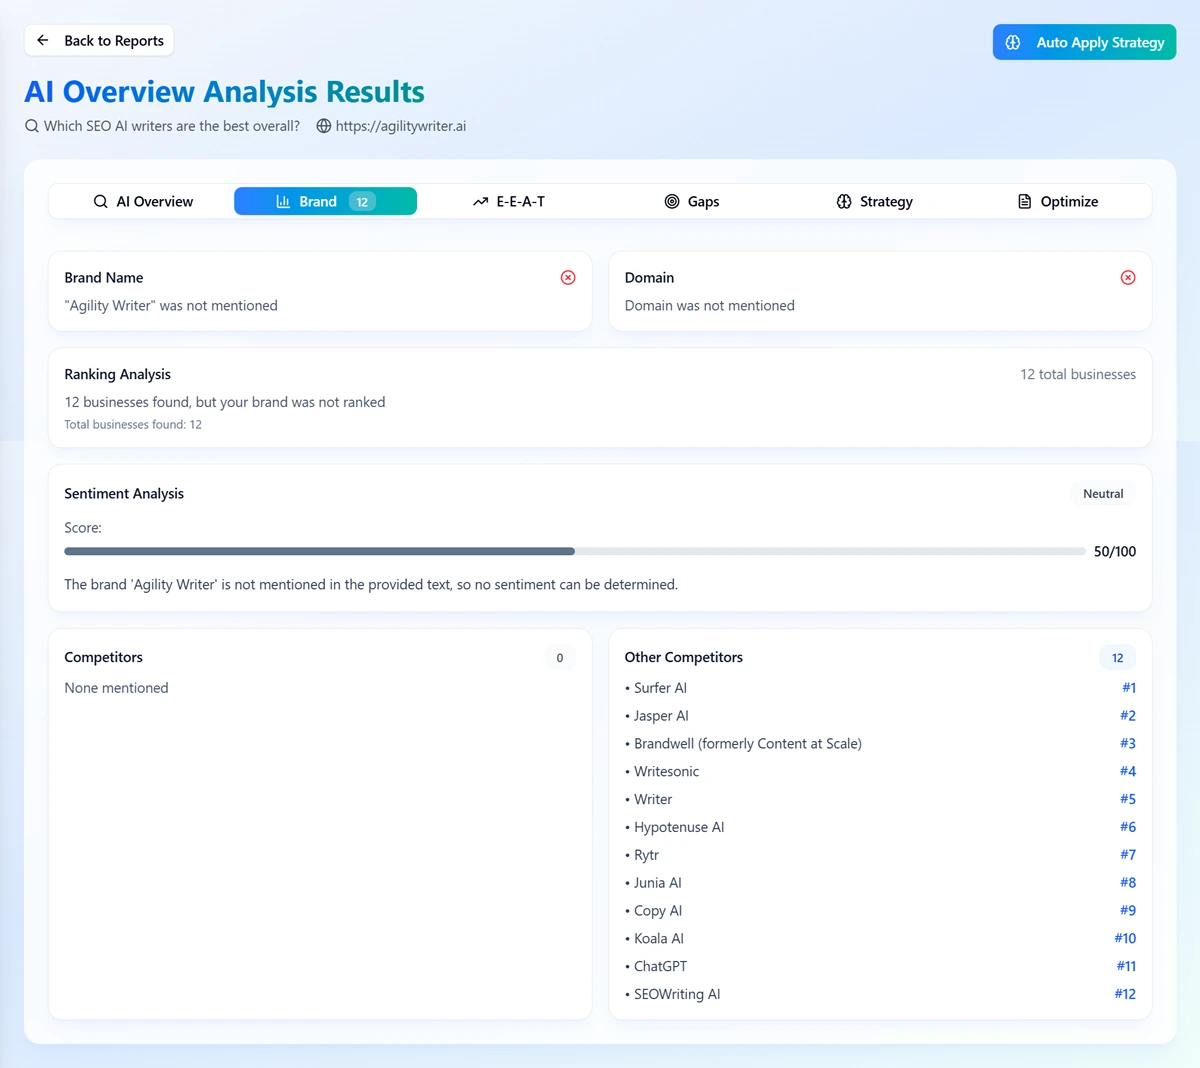
Task: Click the target icon on Gaps tab
Action: 672,201
